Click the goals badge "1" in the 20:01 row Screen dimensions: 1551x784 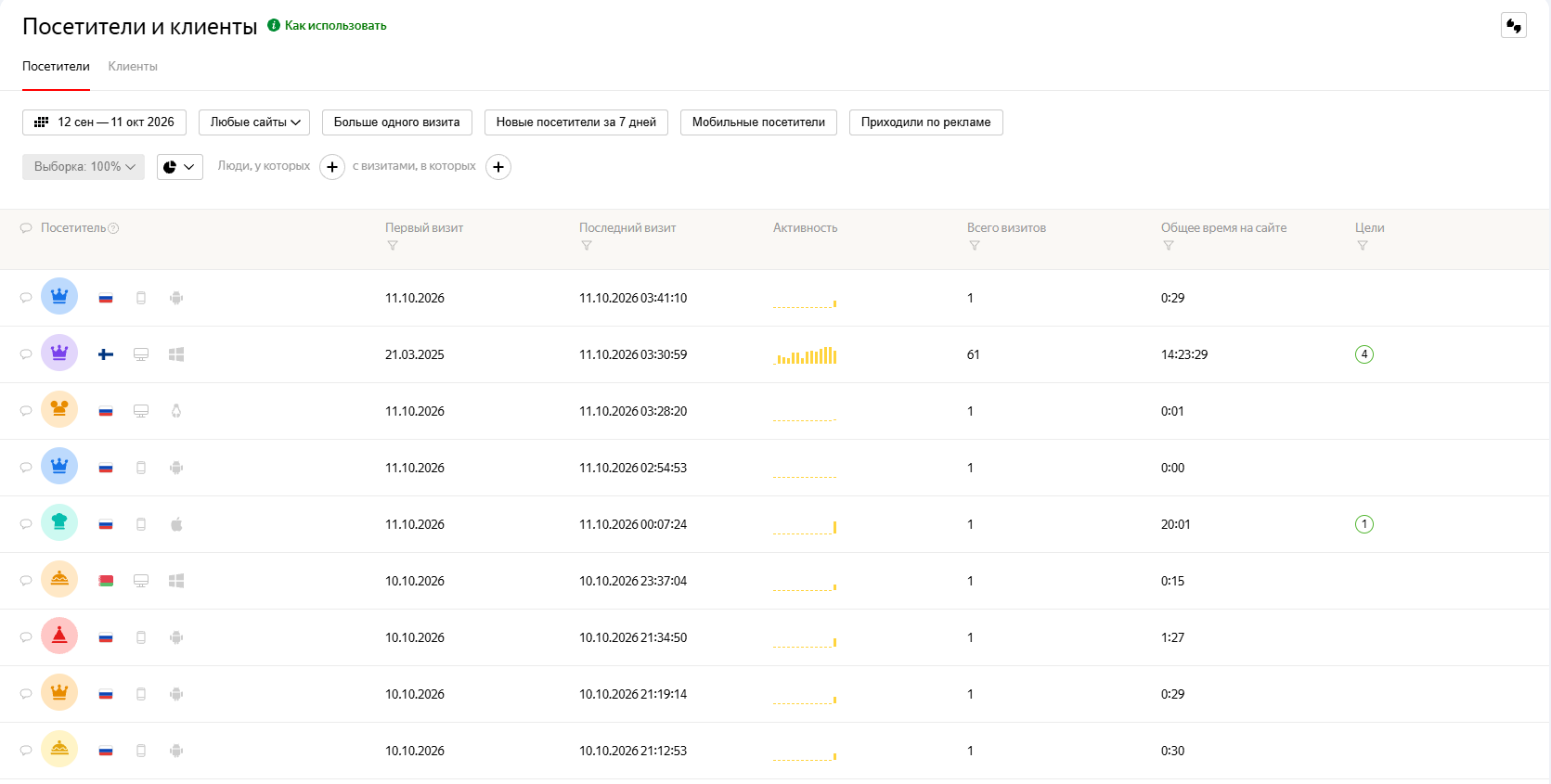pyautogui.click(x=1364, y=523)
